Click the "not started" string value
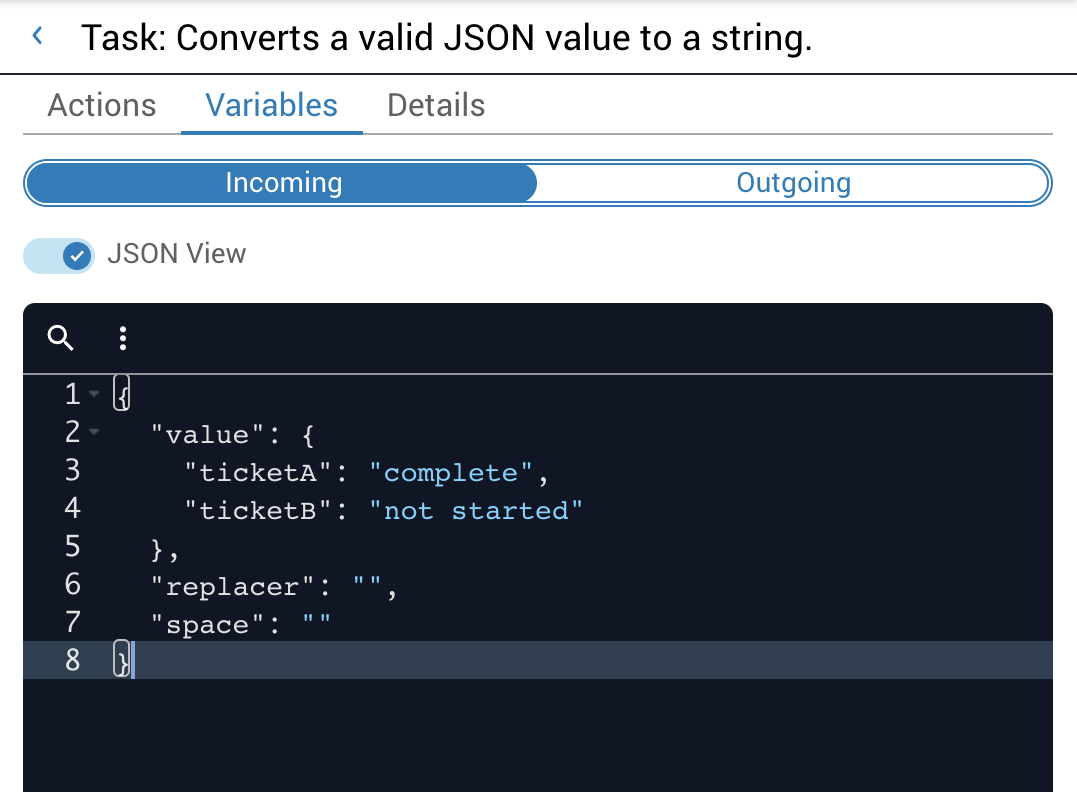1077x792 pixels. coord(476,510)
